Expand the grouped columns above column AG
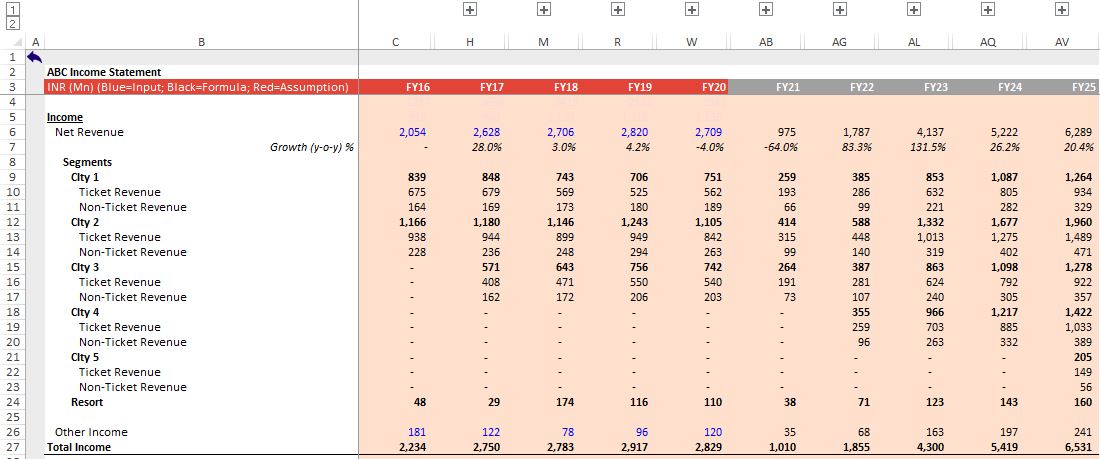This screenshot has height=459, width=1100. [840, 9]
